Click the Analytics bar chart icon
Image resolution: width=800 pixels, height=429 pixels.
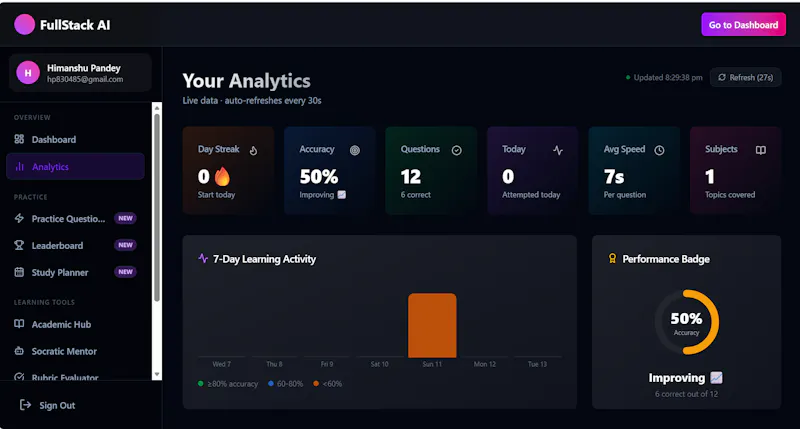point(20,166)
